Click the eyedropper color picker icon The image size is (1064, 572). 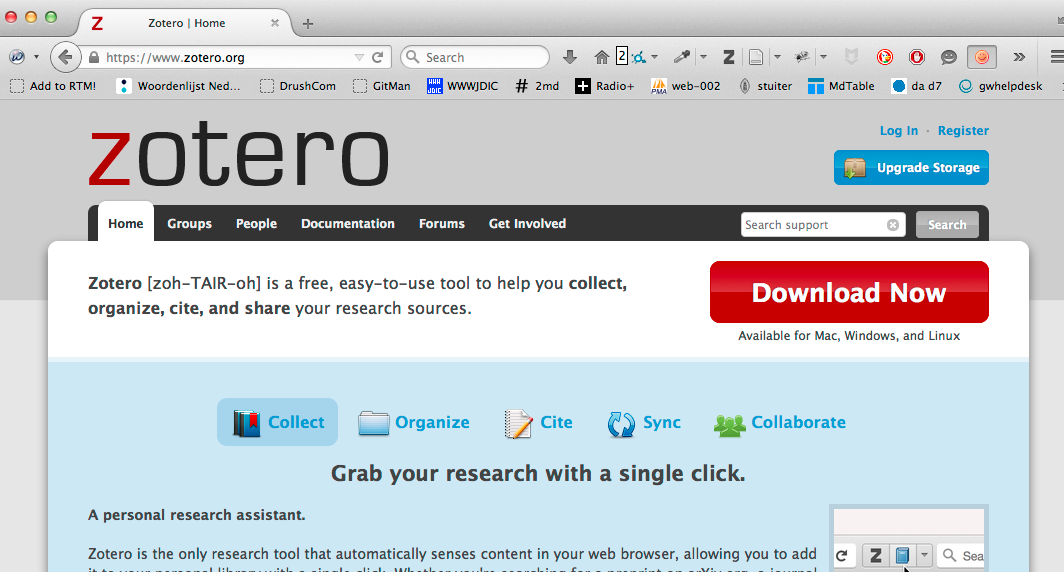click(683, 57)
